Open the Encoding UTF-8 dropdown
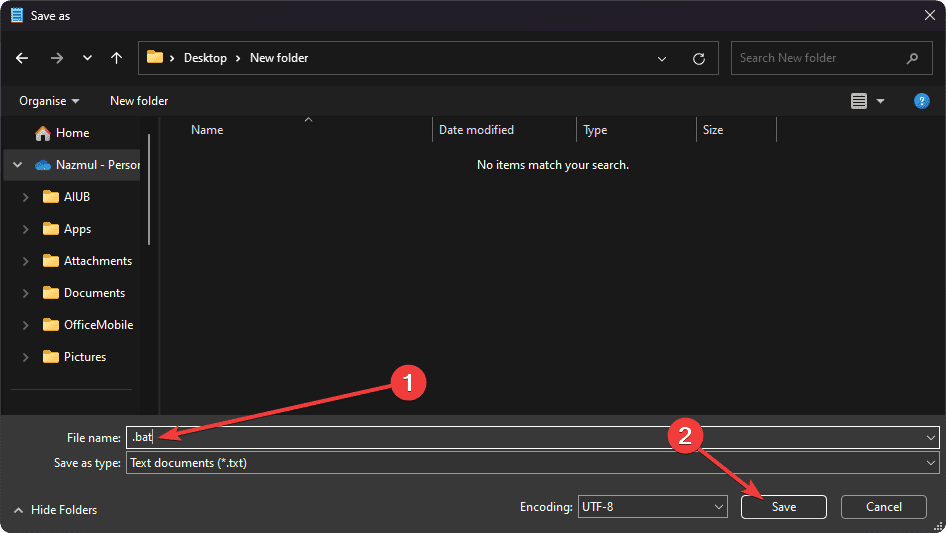The width and height of the screenshot is (946, 533). (652, 507)
